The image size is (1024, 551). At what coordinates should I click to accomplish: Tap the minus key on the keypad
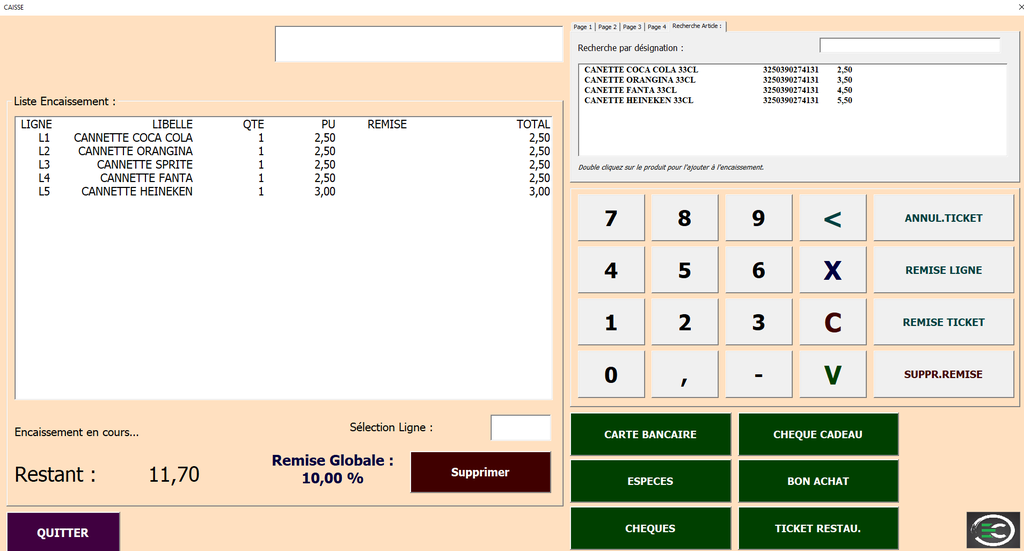tap(758, 375)
